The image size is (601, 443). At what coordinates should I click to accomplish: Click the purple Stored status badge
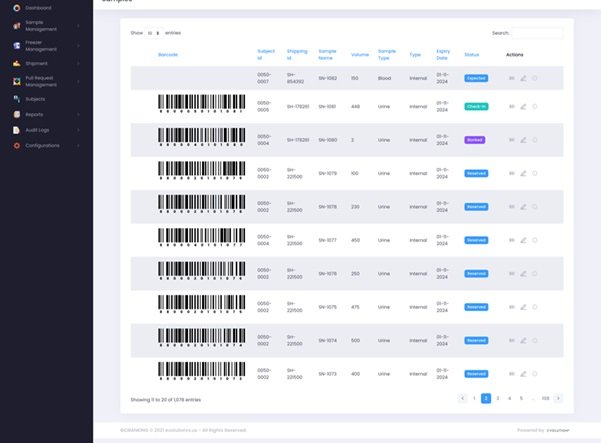point(475,140)
